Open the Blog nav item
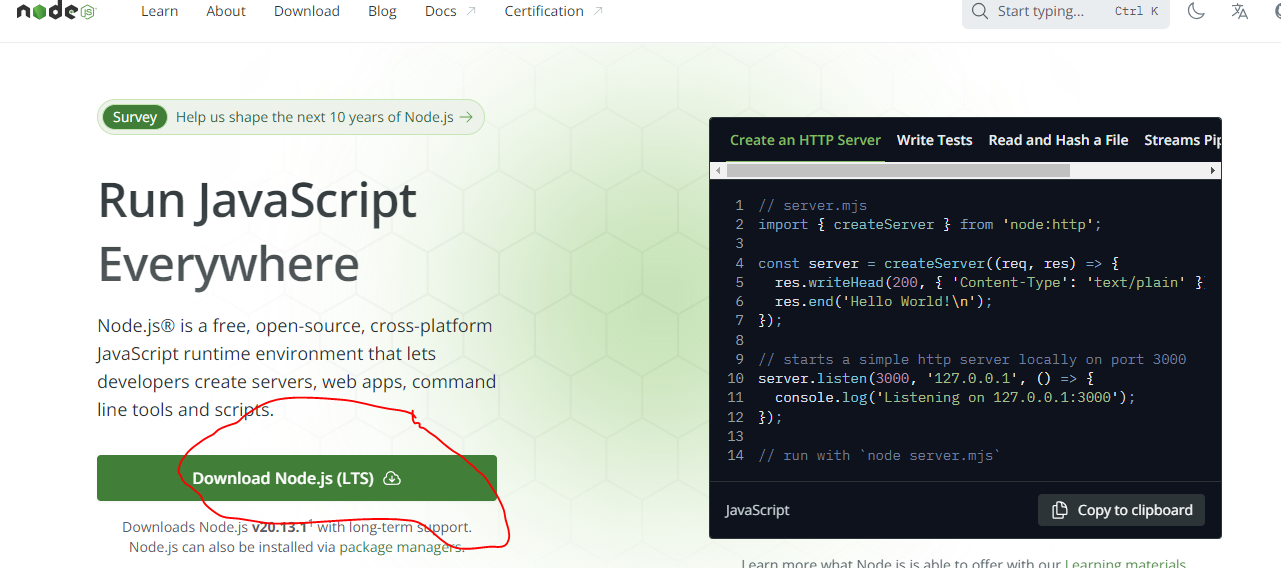The image size is (1281, 568). pyautogui.click(x=382, y=11)
